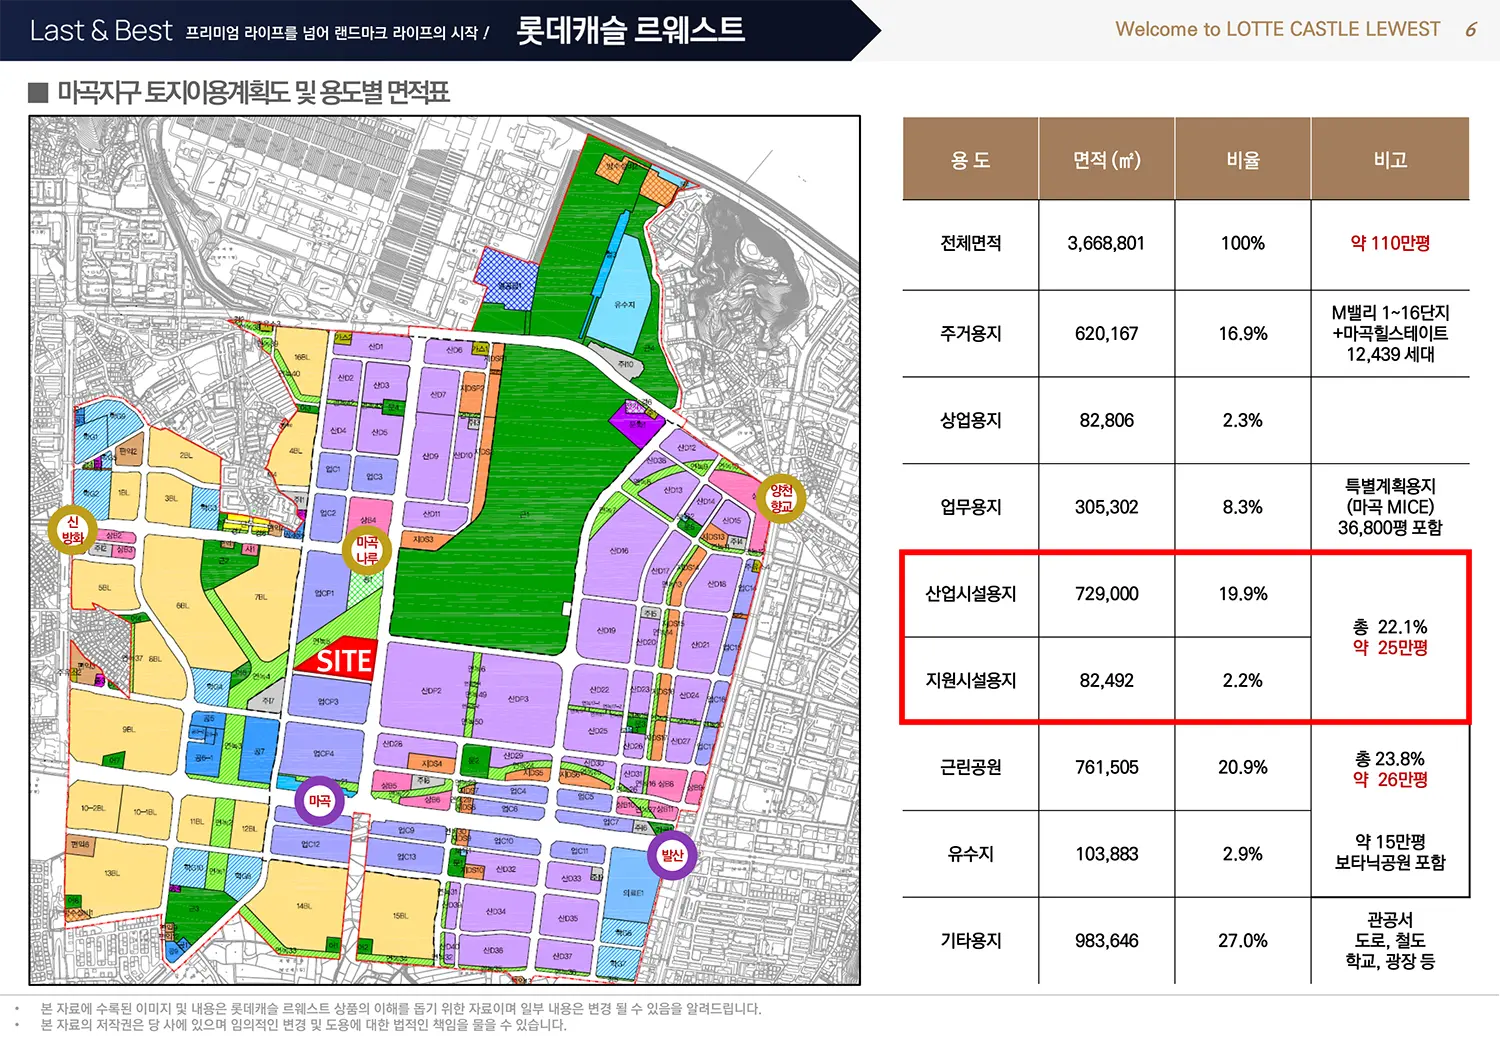
Task: Click the 관공서 도로, 철도 note
Action: [1390, 930]
